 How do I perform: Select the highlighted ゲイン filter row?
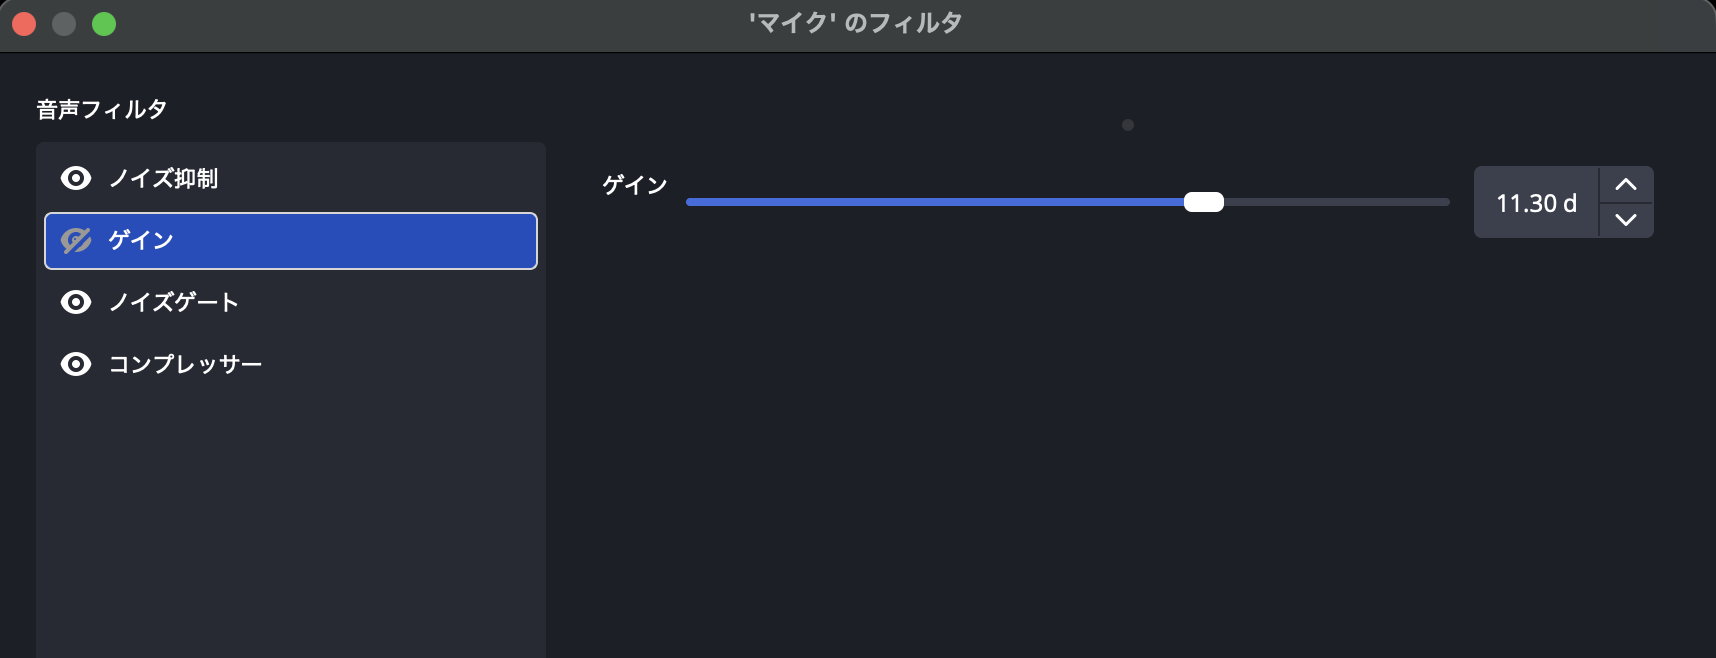click(291, 240)
